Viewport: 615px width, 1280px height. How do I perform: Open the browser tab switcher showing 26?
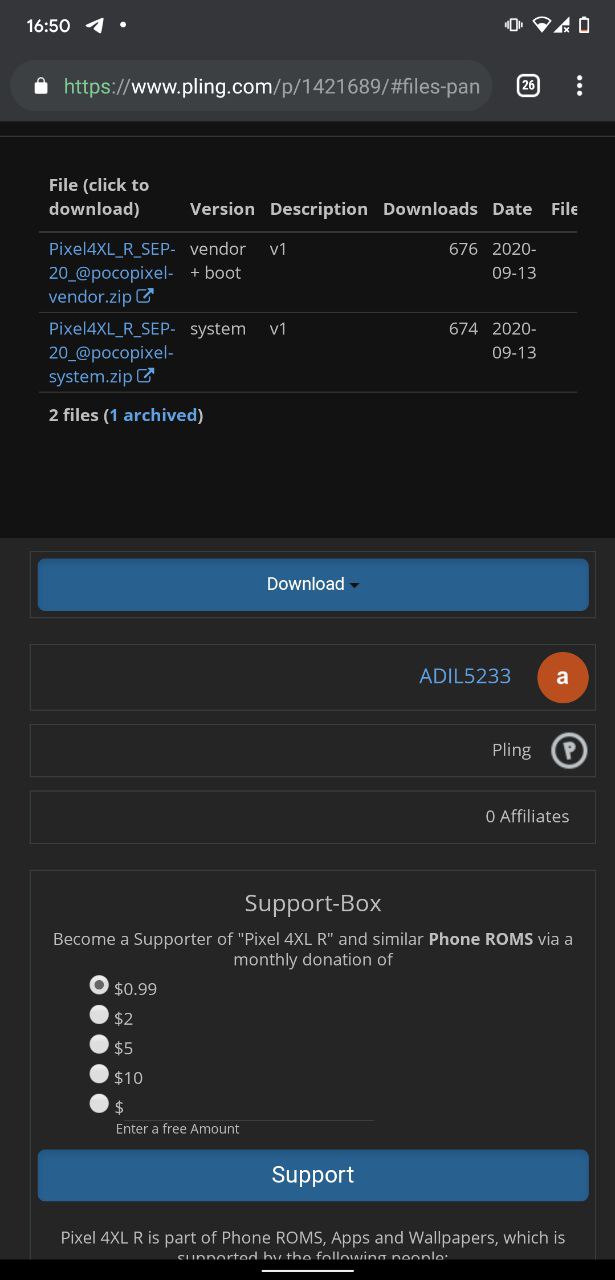point(528,86)
